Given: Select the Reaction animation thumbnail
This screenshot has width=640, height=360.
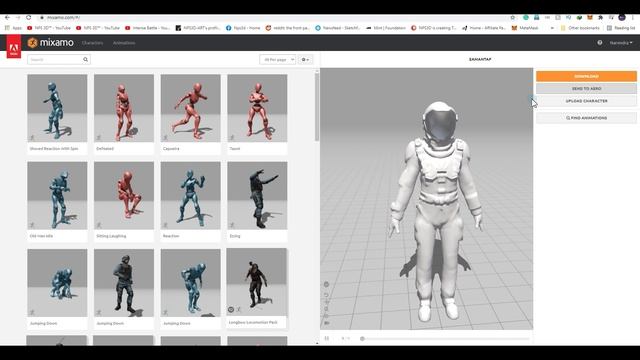Looking at the screenshot, I should tap(191, 196).
